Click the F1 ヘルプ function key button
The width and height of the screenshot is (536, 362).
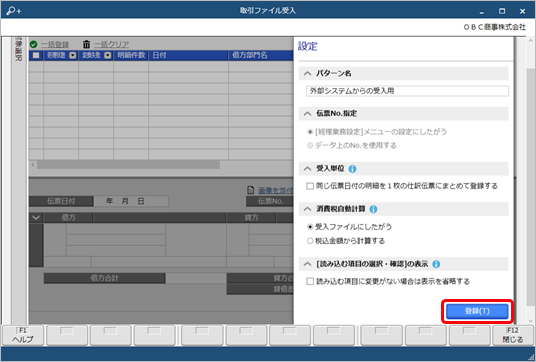pyautogui.click(x=23, y=335)
